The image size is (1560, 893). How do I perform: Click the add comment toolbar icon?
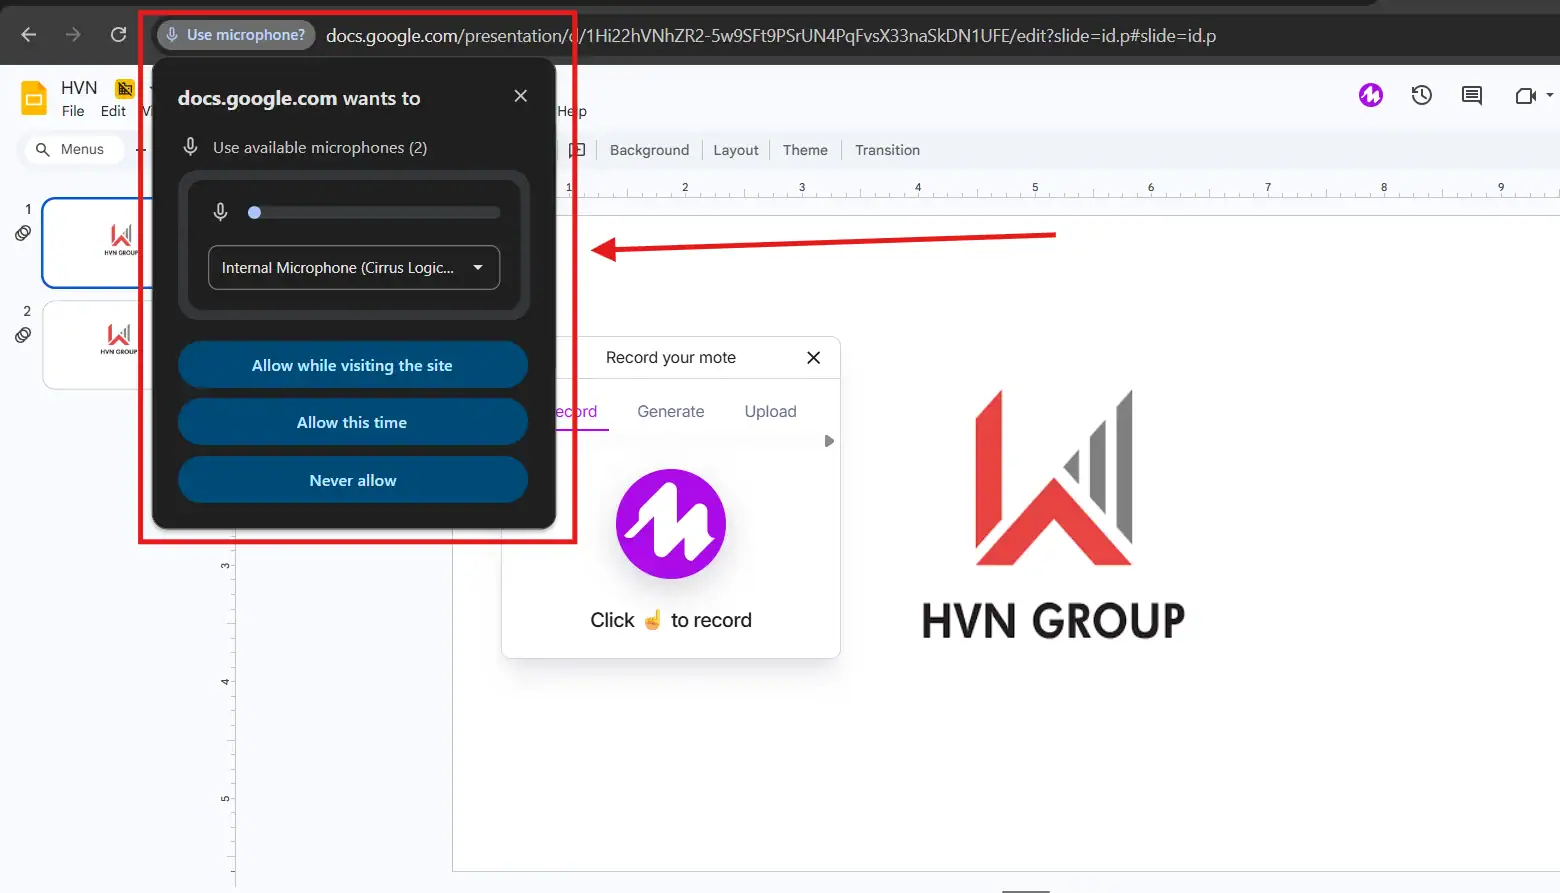click(x=577, y=150)
